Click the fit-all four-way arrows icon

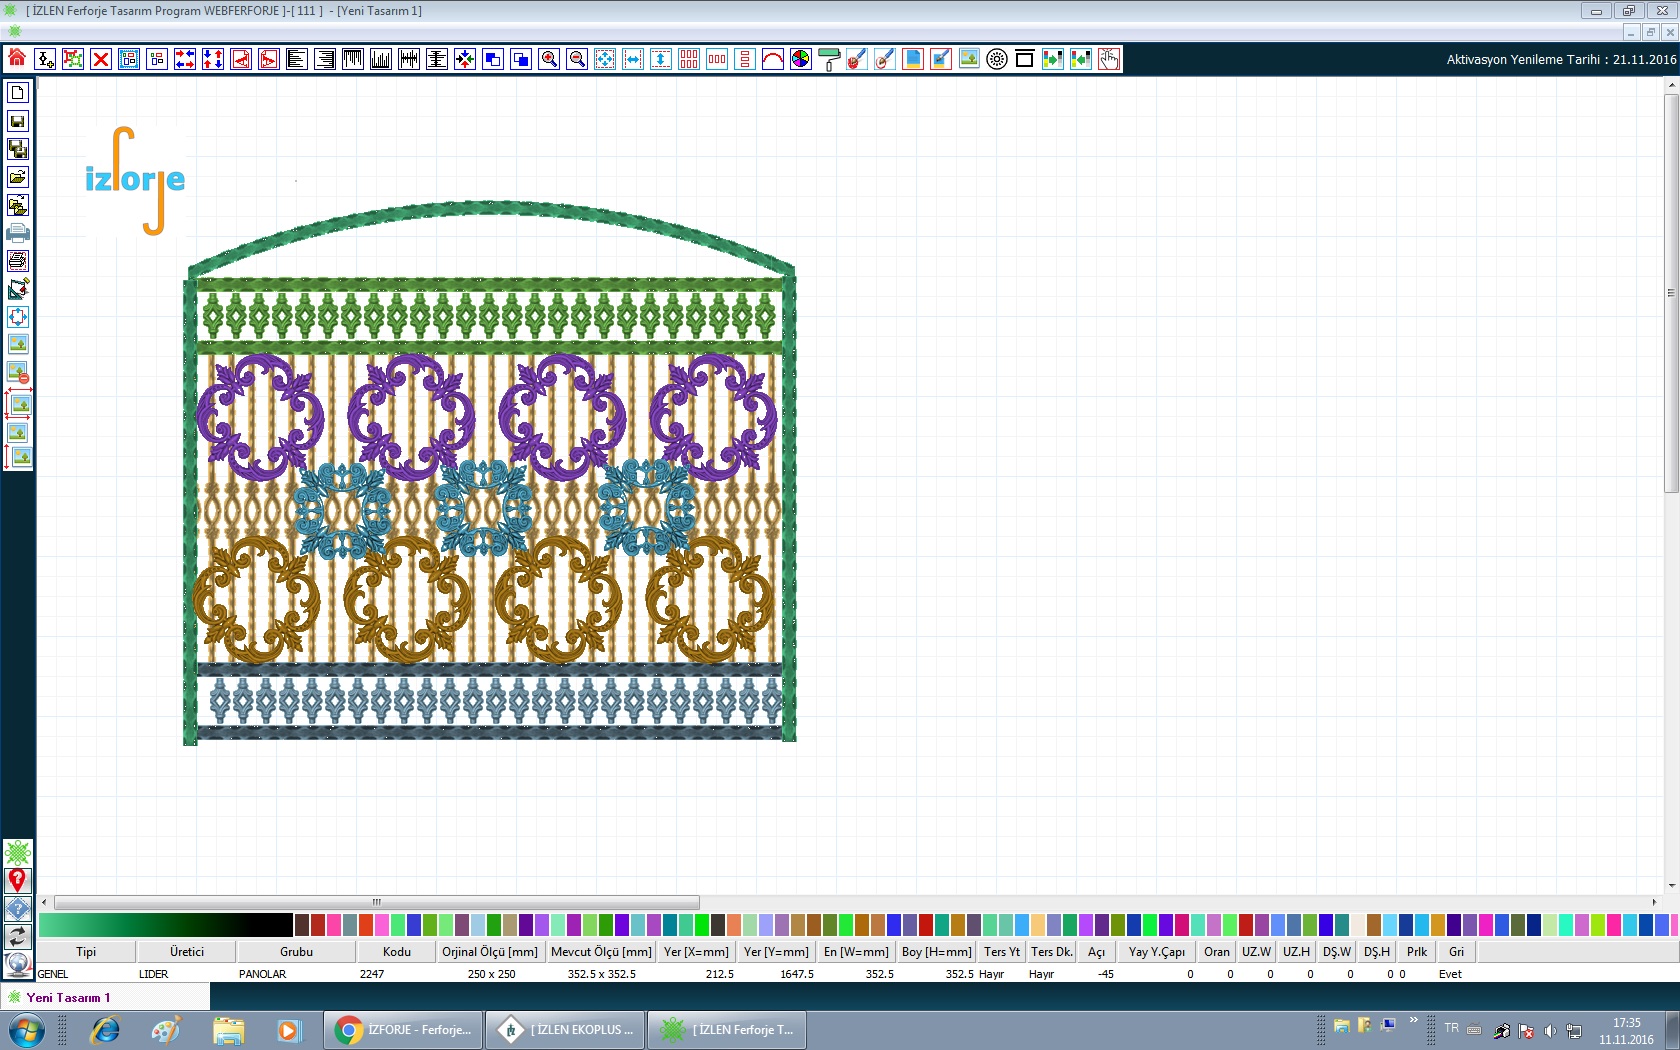coord(605,59)
